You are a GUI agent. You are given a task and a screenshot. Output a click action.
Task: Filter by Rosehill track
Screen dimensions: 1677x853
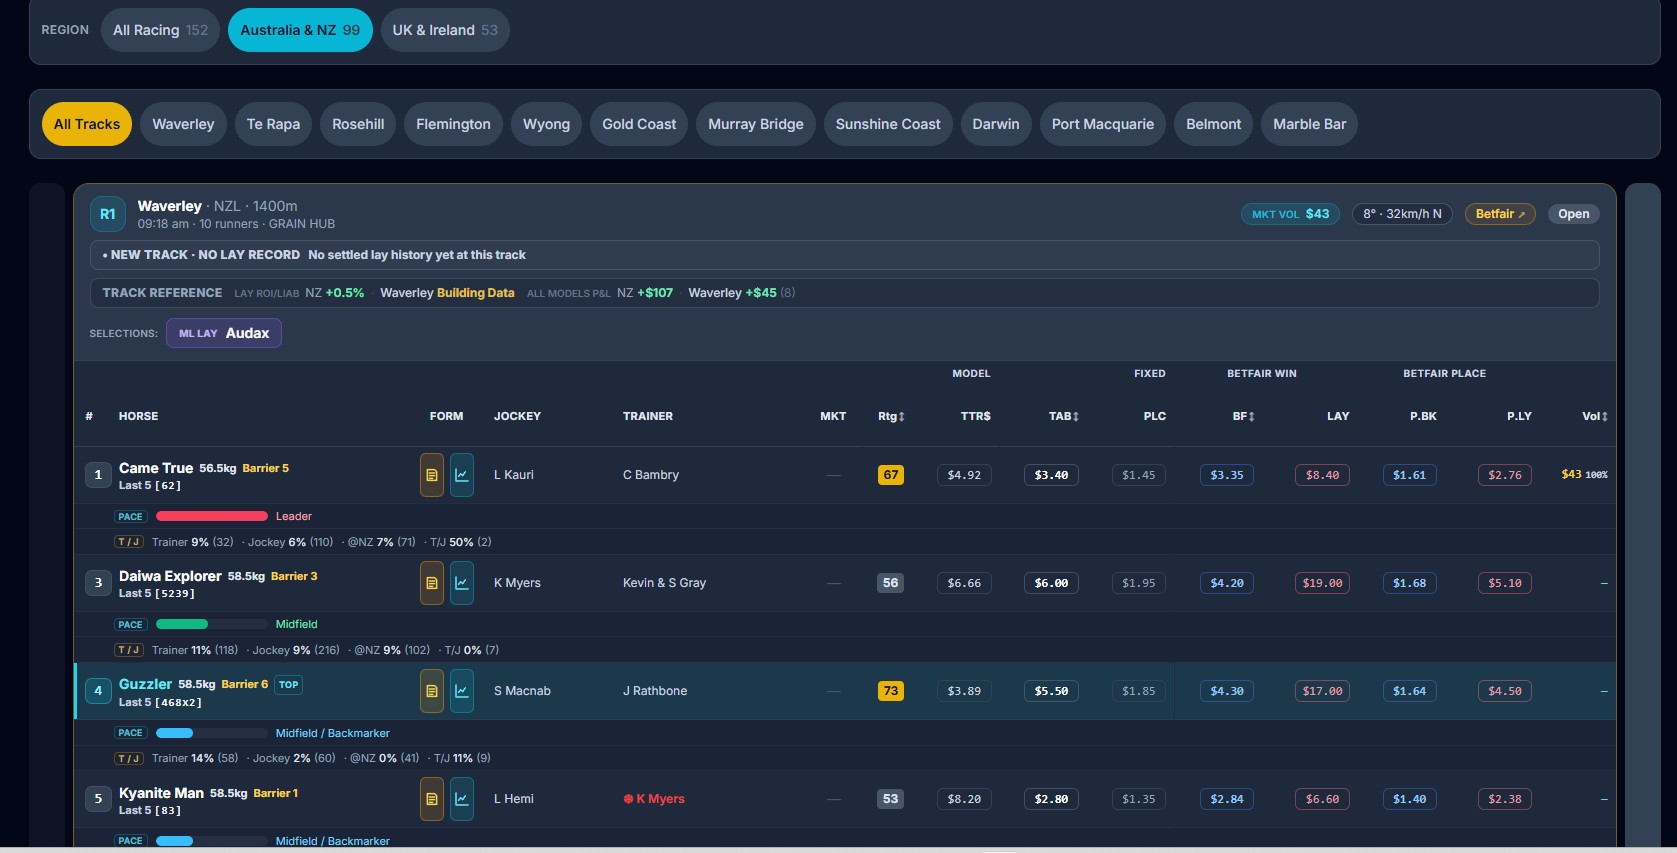coord(358,124)
